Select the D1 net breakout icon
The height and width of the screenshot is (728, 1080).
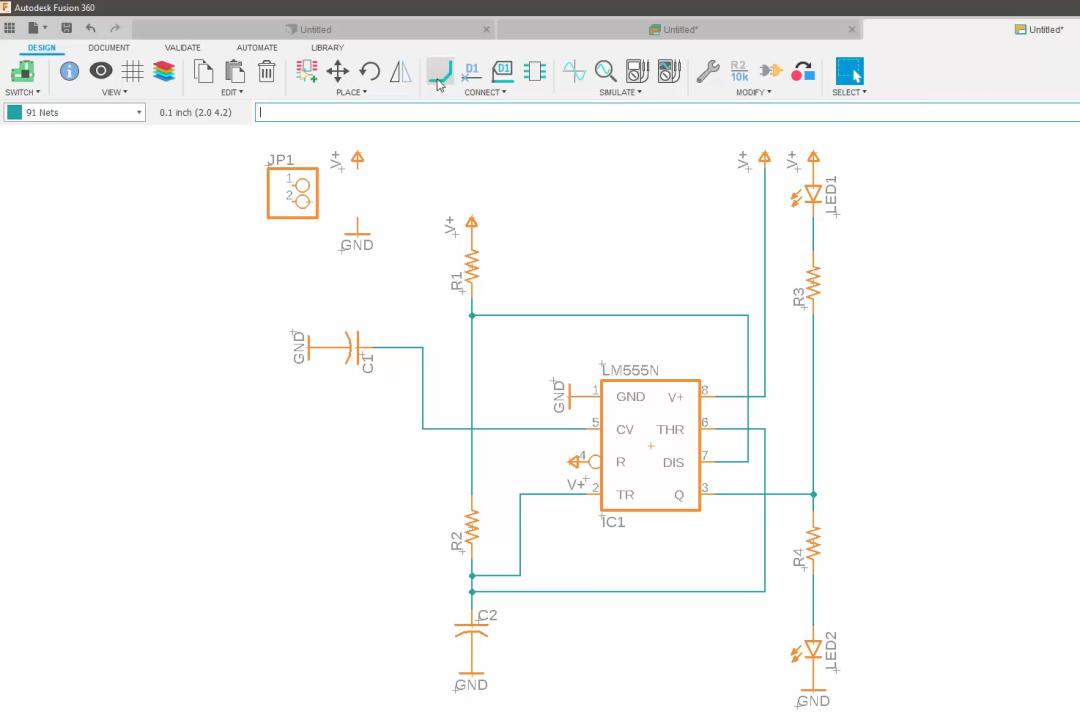click(471, 72)
